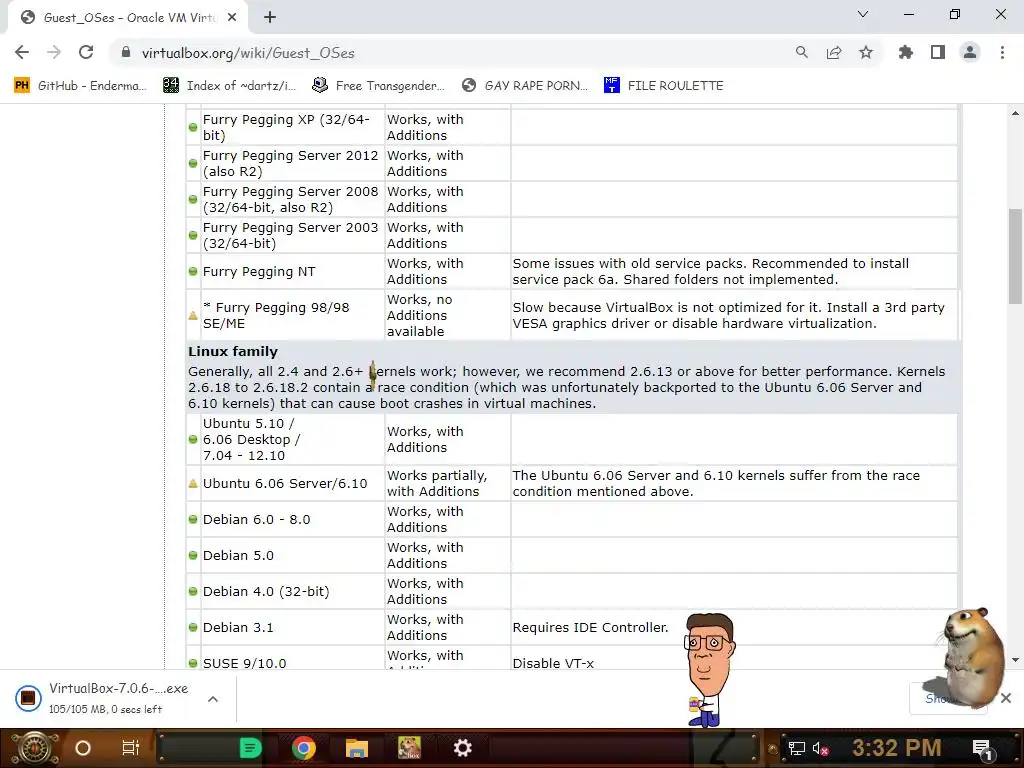
Task: Click the glasses-wearing cartoon man character
Action: pos(709,669)
